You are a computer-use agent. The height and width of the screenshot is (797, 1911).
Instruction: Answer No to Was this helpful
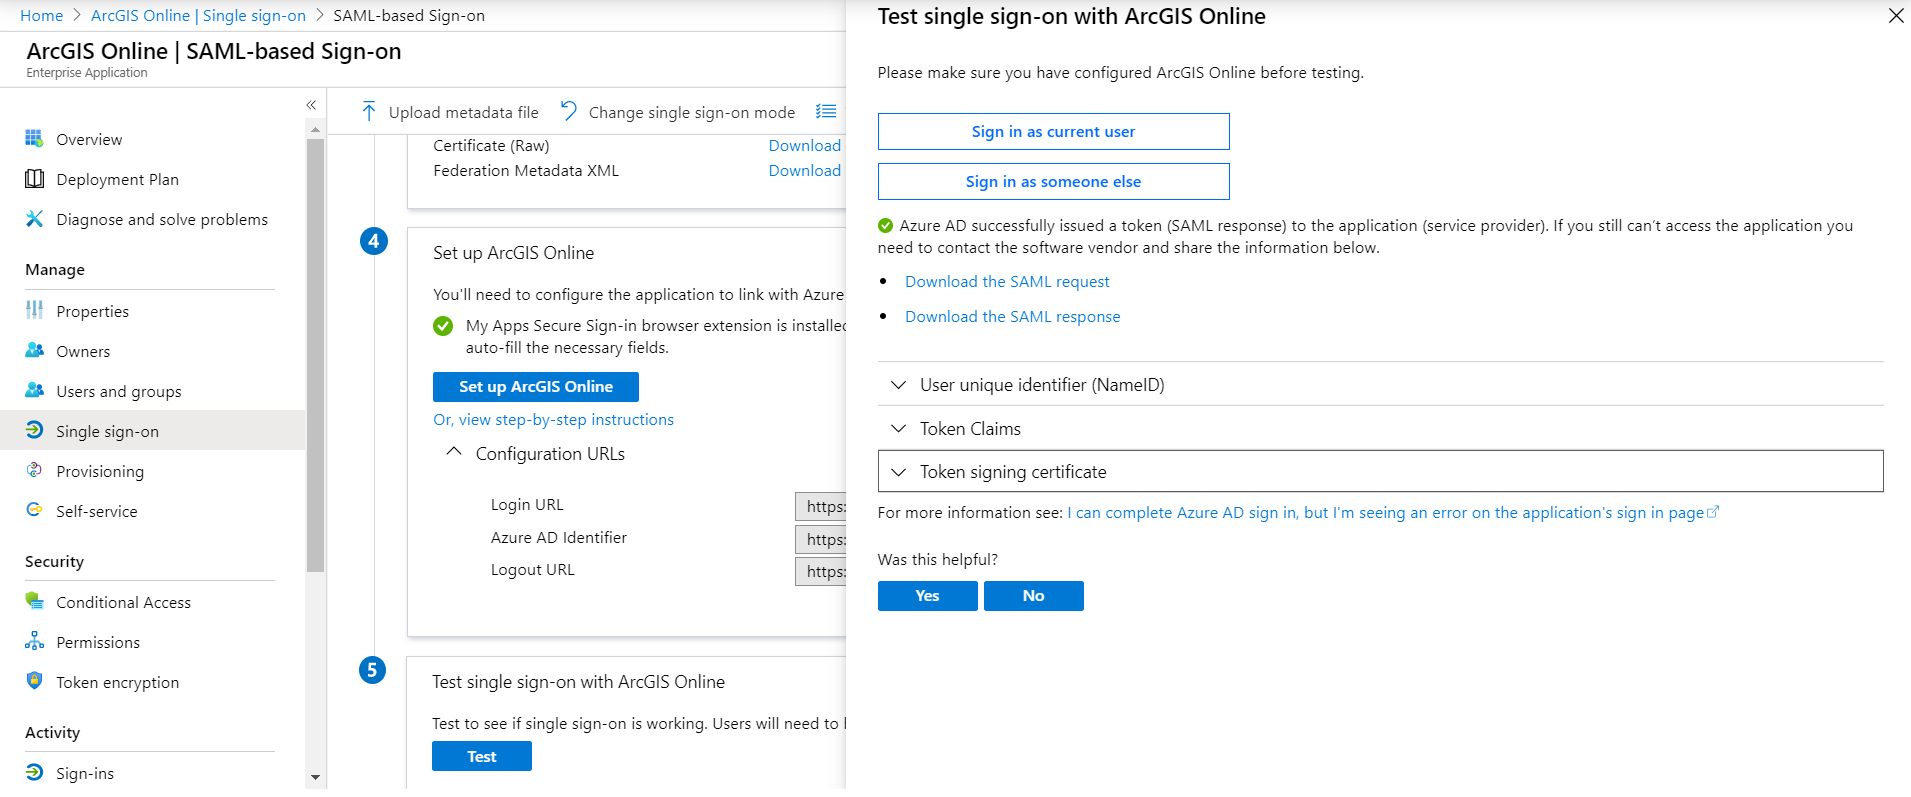1033,595
